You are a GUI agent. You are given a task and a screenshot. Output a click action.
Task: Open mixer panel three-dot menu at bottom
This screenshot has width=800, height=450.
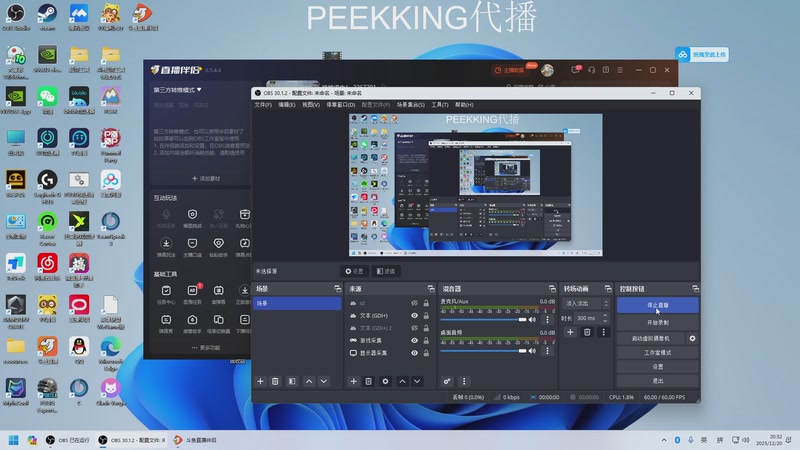(x=464, y=381)
